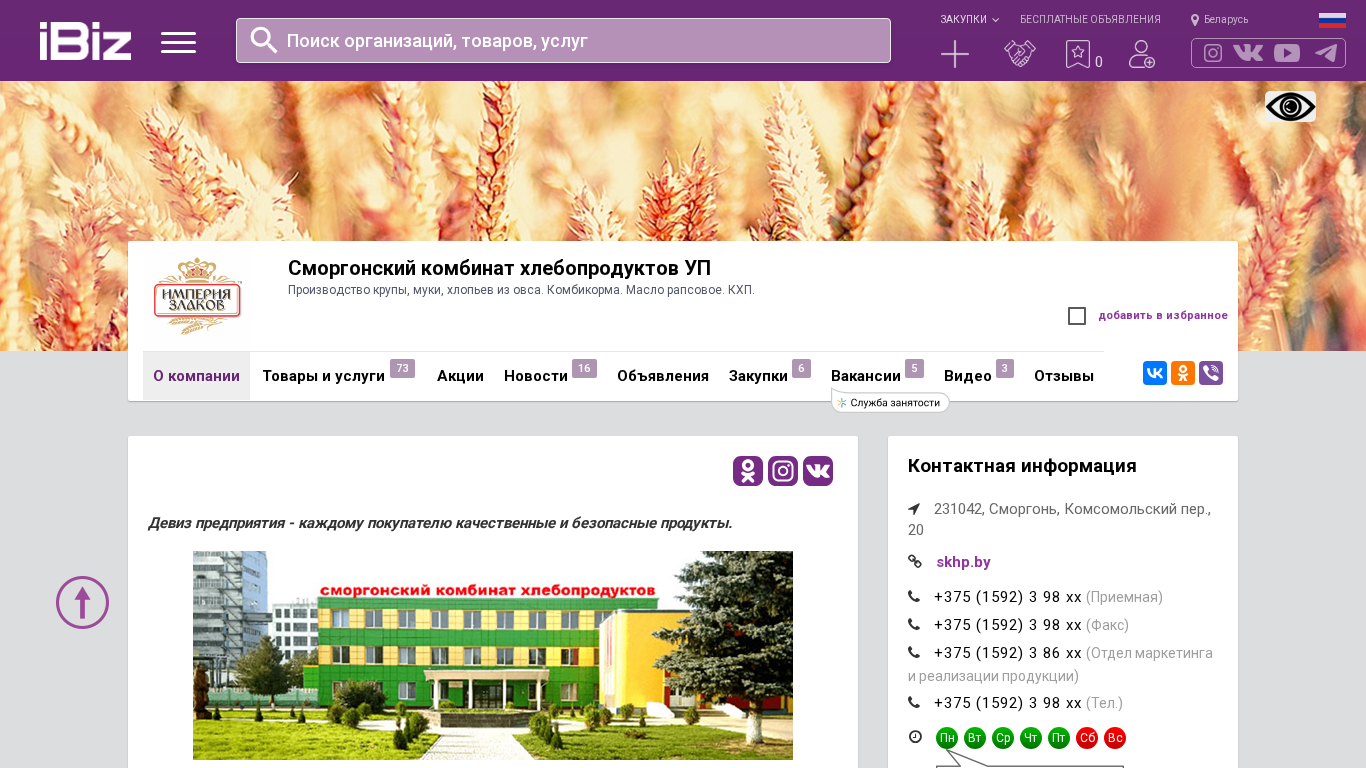Click the Империя Злаков company logo
This screenshot has width=1366, height=768.
pyautogui.click(x=198, y=296)
